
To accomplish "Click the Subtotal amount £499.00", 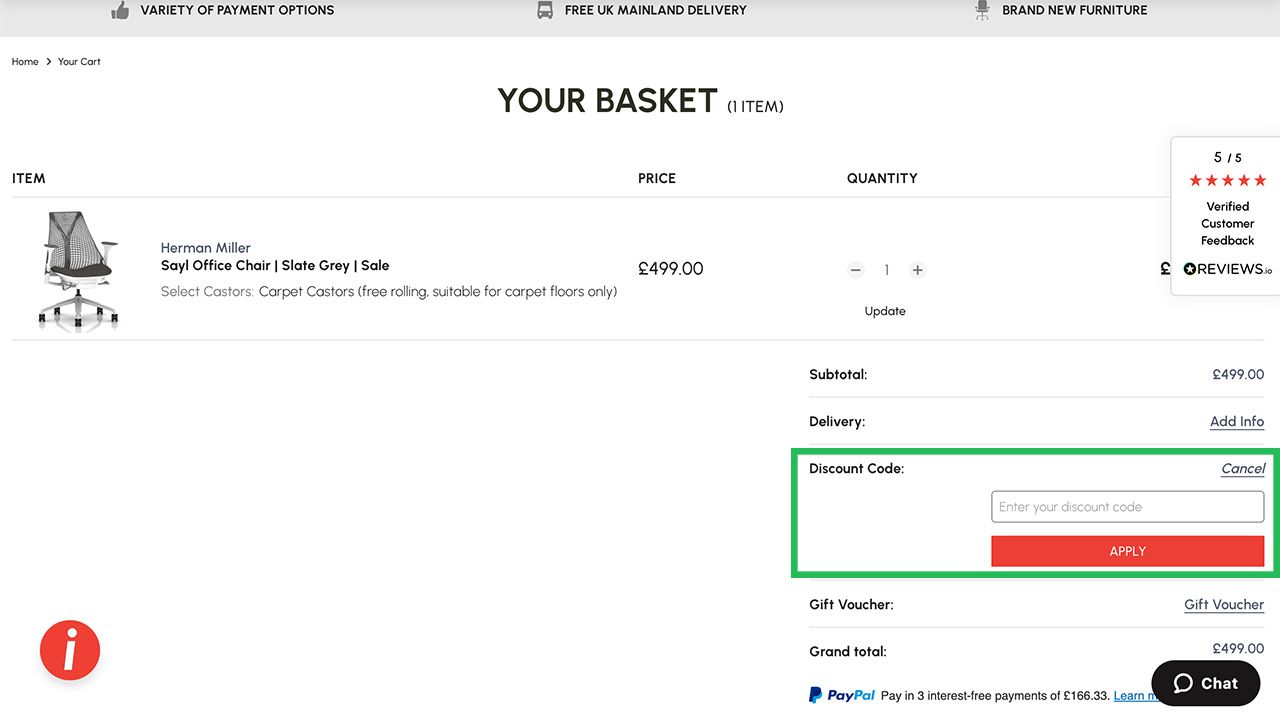I will (1238, 375).
